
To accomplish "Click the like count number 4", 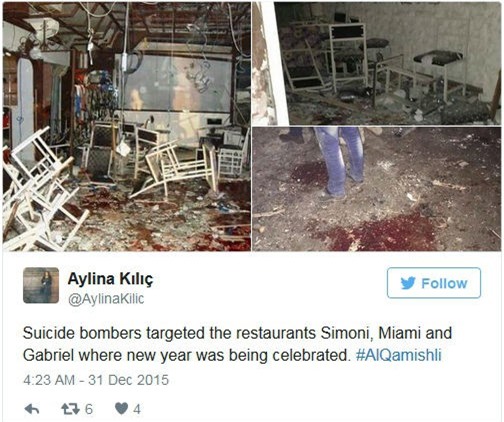I will [x=137, y=409].
